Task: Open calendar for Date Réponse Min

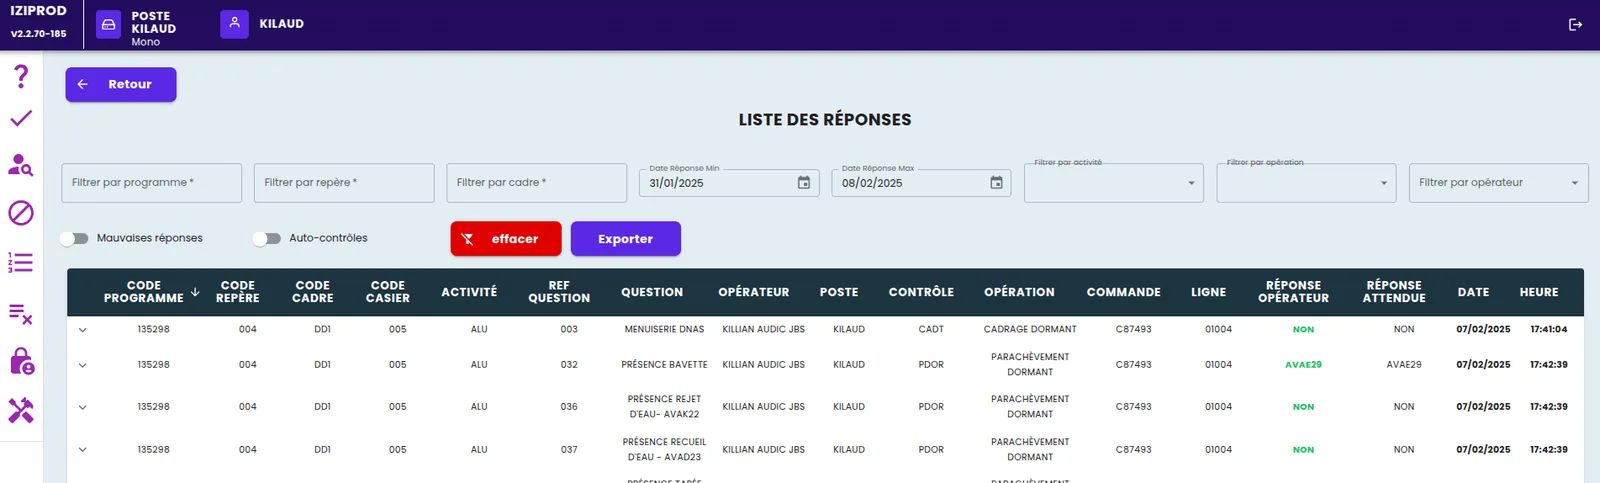Action: (804, 183)
